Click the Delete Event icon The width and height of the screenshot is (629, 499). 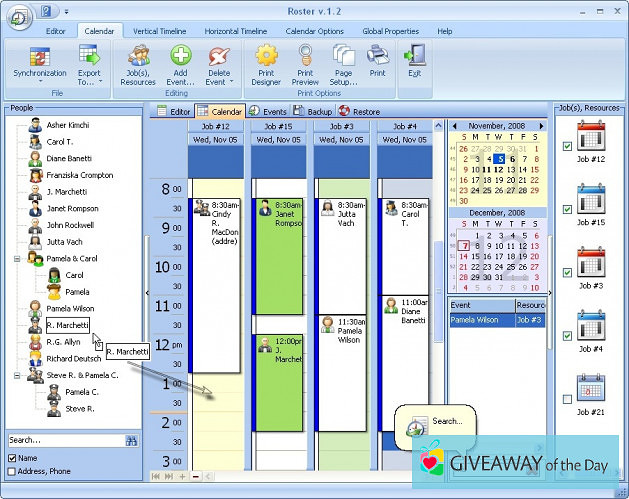click(x=218, y=56)
